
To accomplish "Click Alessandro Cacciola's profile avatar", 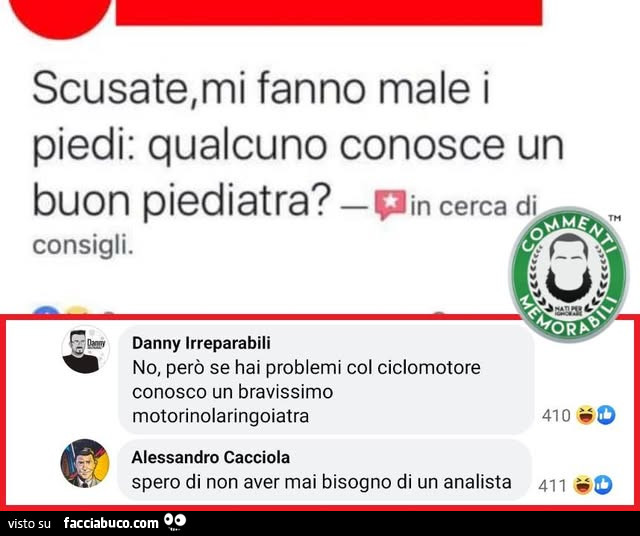I will coord(85,464).
